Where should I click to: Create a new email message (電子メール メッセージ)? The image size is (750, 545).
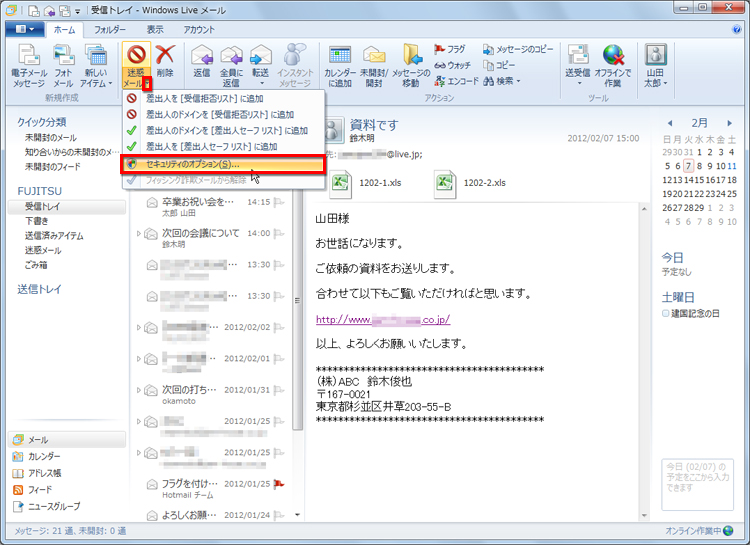[x=29, y=66]
